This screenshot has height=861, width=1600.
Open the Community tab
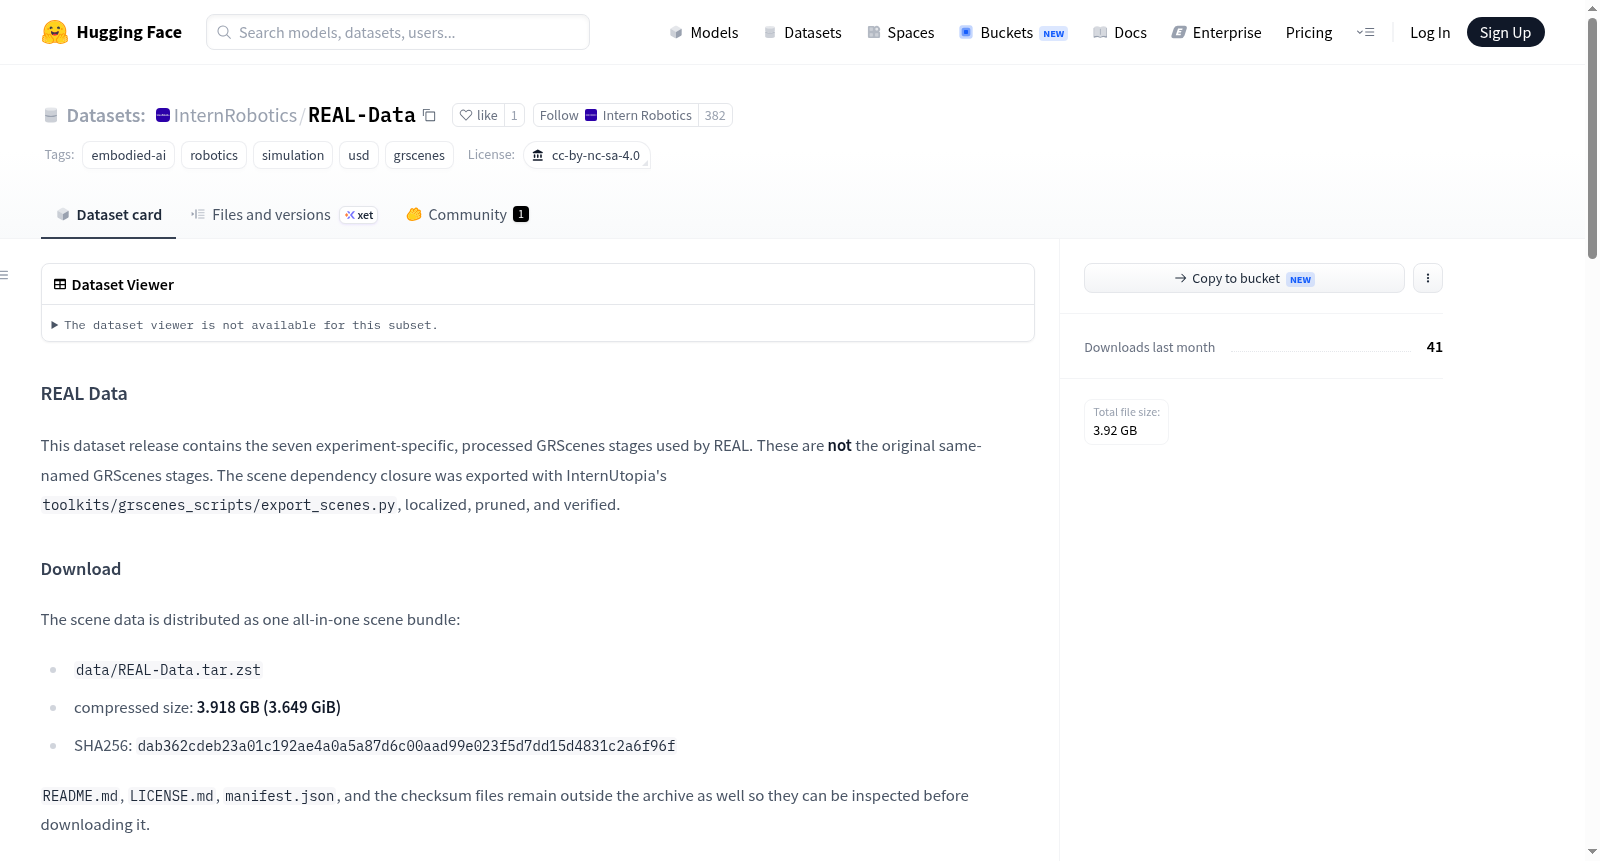[x=467, y=214]
